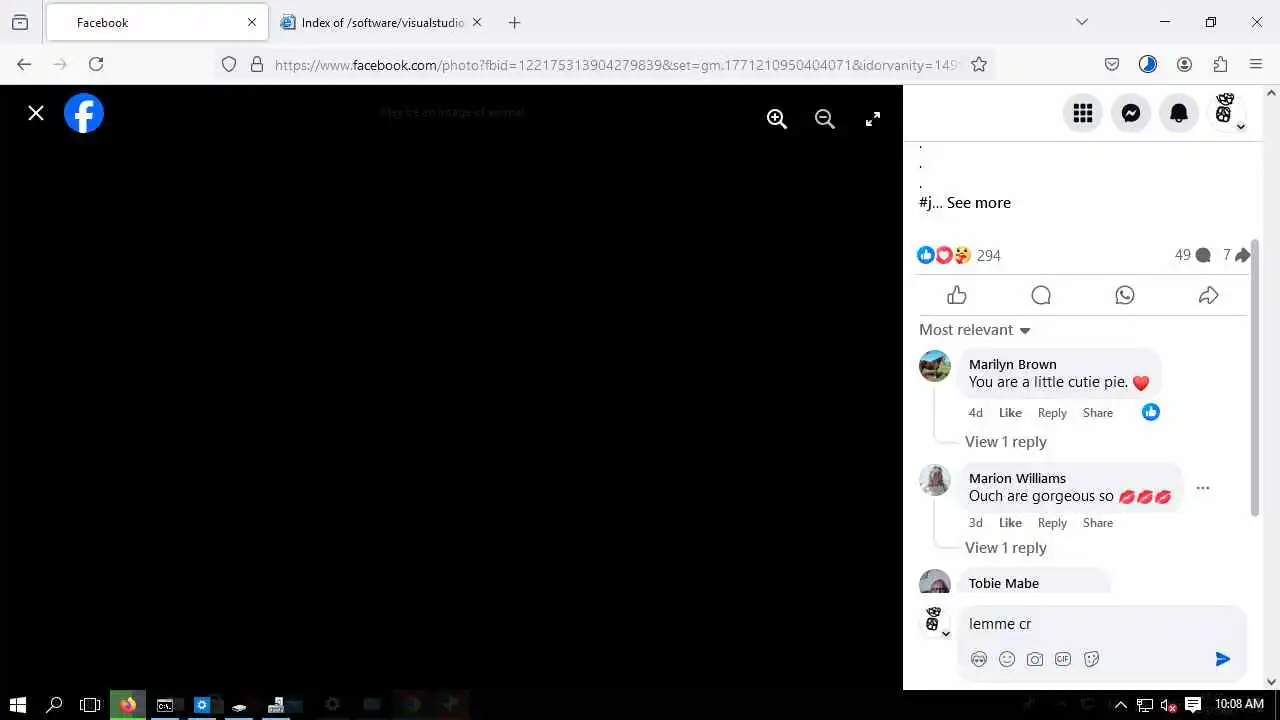Insert an emoji in comment
This screenshot has width=1280, height=720.
(x=1007, y=659)
